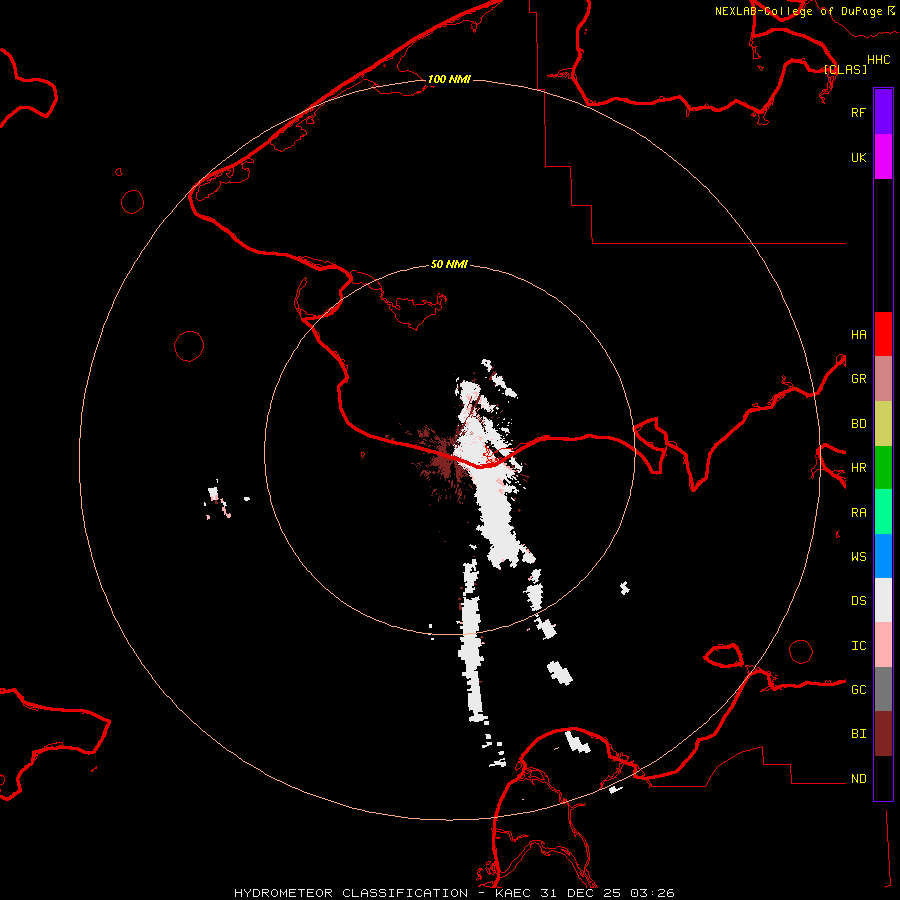Click the [CLAS] units label

point(845,69)
